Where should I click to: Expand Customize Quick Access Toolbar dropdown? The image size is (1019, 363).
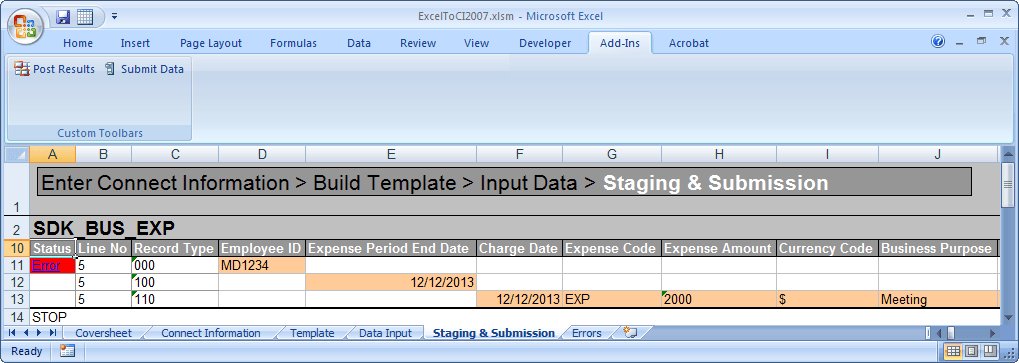click(x=114, y=16)
